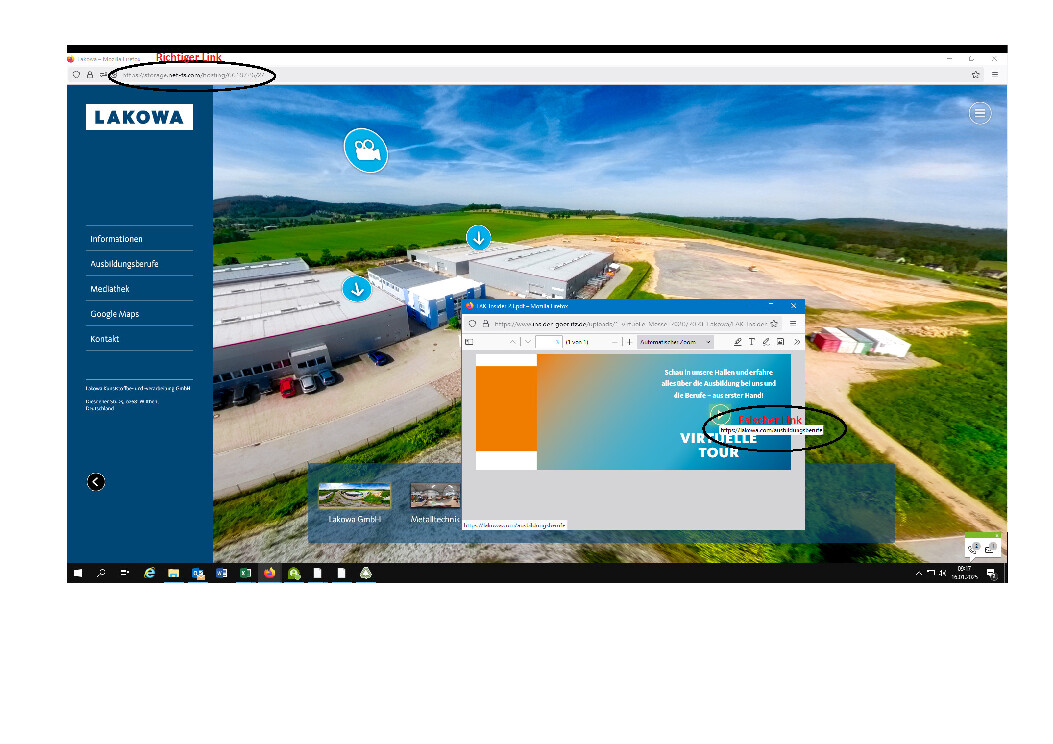1053x744 pixels.
Task: Click the padlock icon in the PDF window address bar
Action: click(486, 324)
